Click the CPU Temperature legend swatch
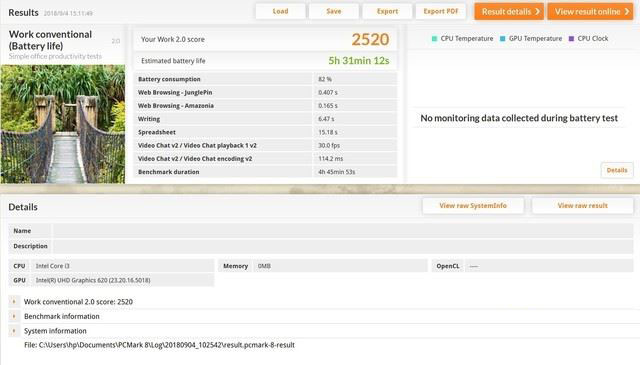 [434, 38]
